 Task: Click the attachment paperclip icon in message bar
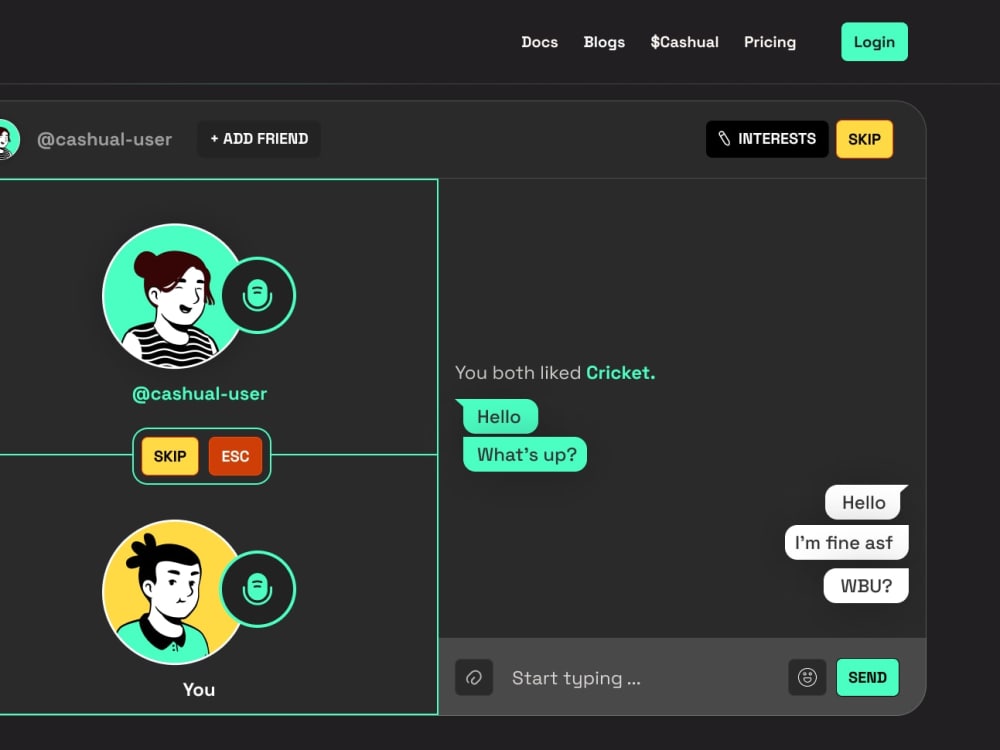point(474,677)
